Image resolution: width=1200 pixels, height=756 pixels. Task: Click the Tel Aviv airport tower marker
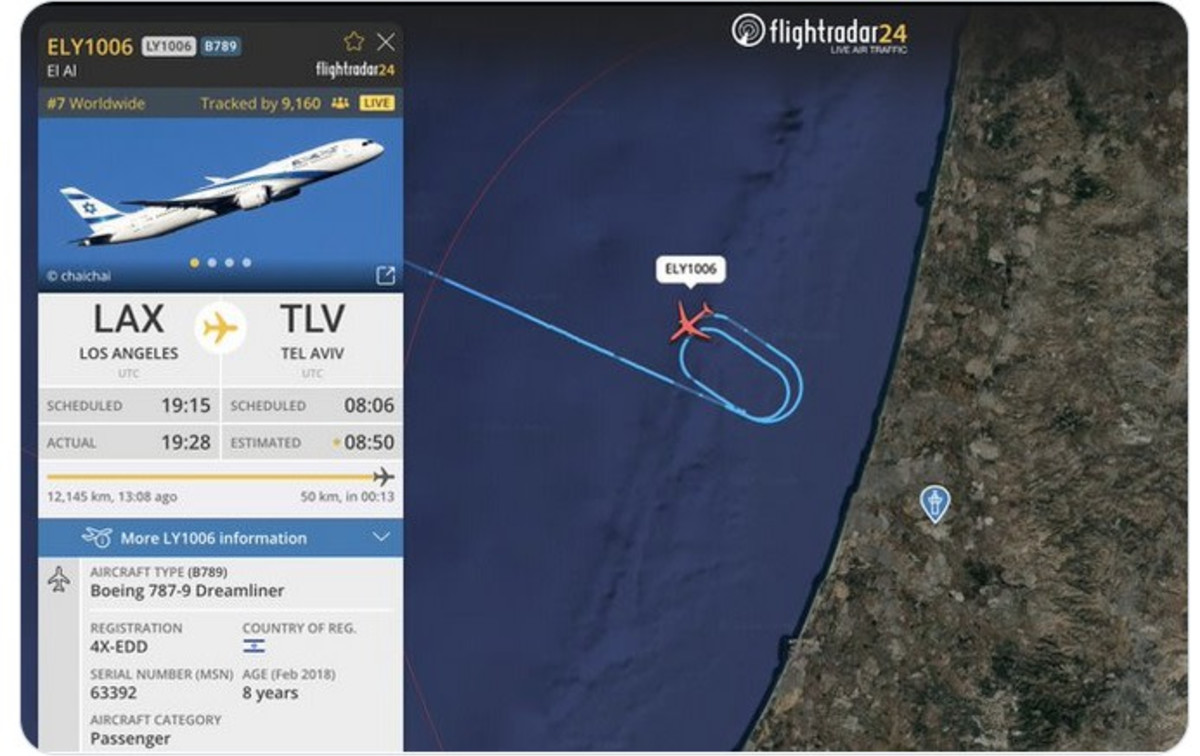pyautogui.click(x=934, y=504)
